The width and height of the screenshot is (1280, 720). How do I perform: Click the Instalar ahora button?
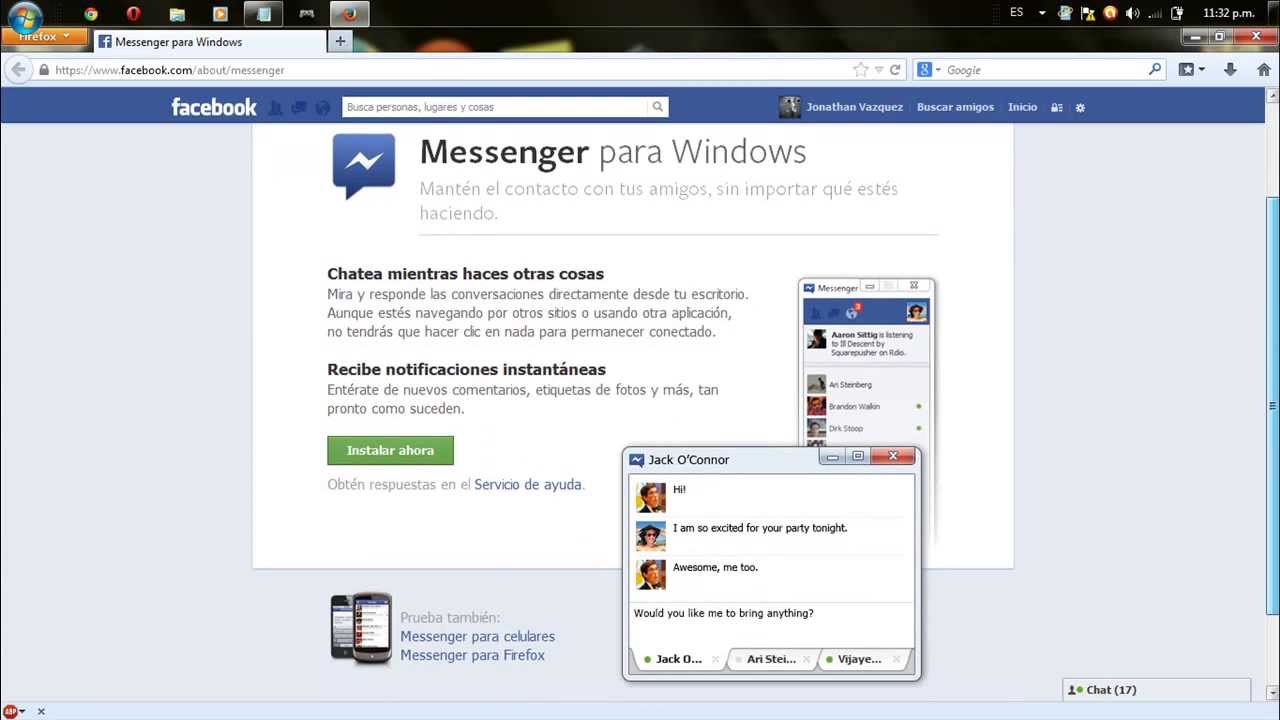390,450
